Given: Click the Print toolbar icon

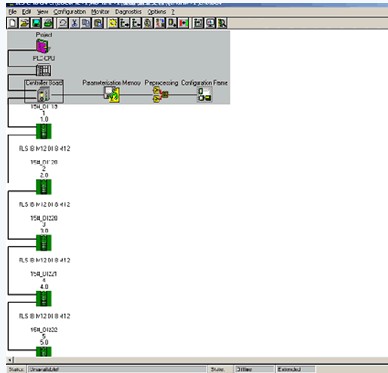Looking at the screenshot, I should 48,23.
